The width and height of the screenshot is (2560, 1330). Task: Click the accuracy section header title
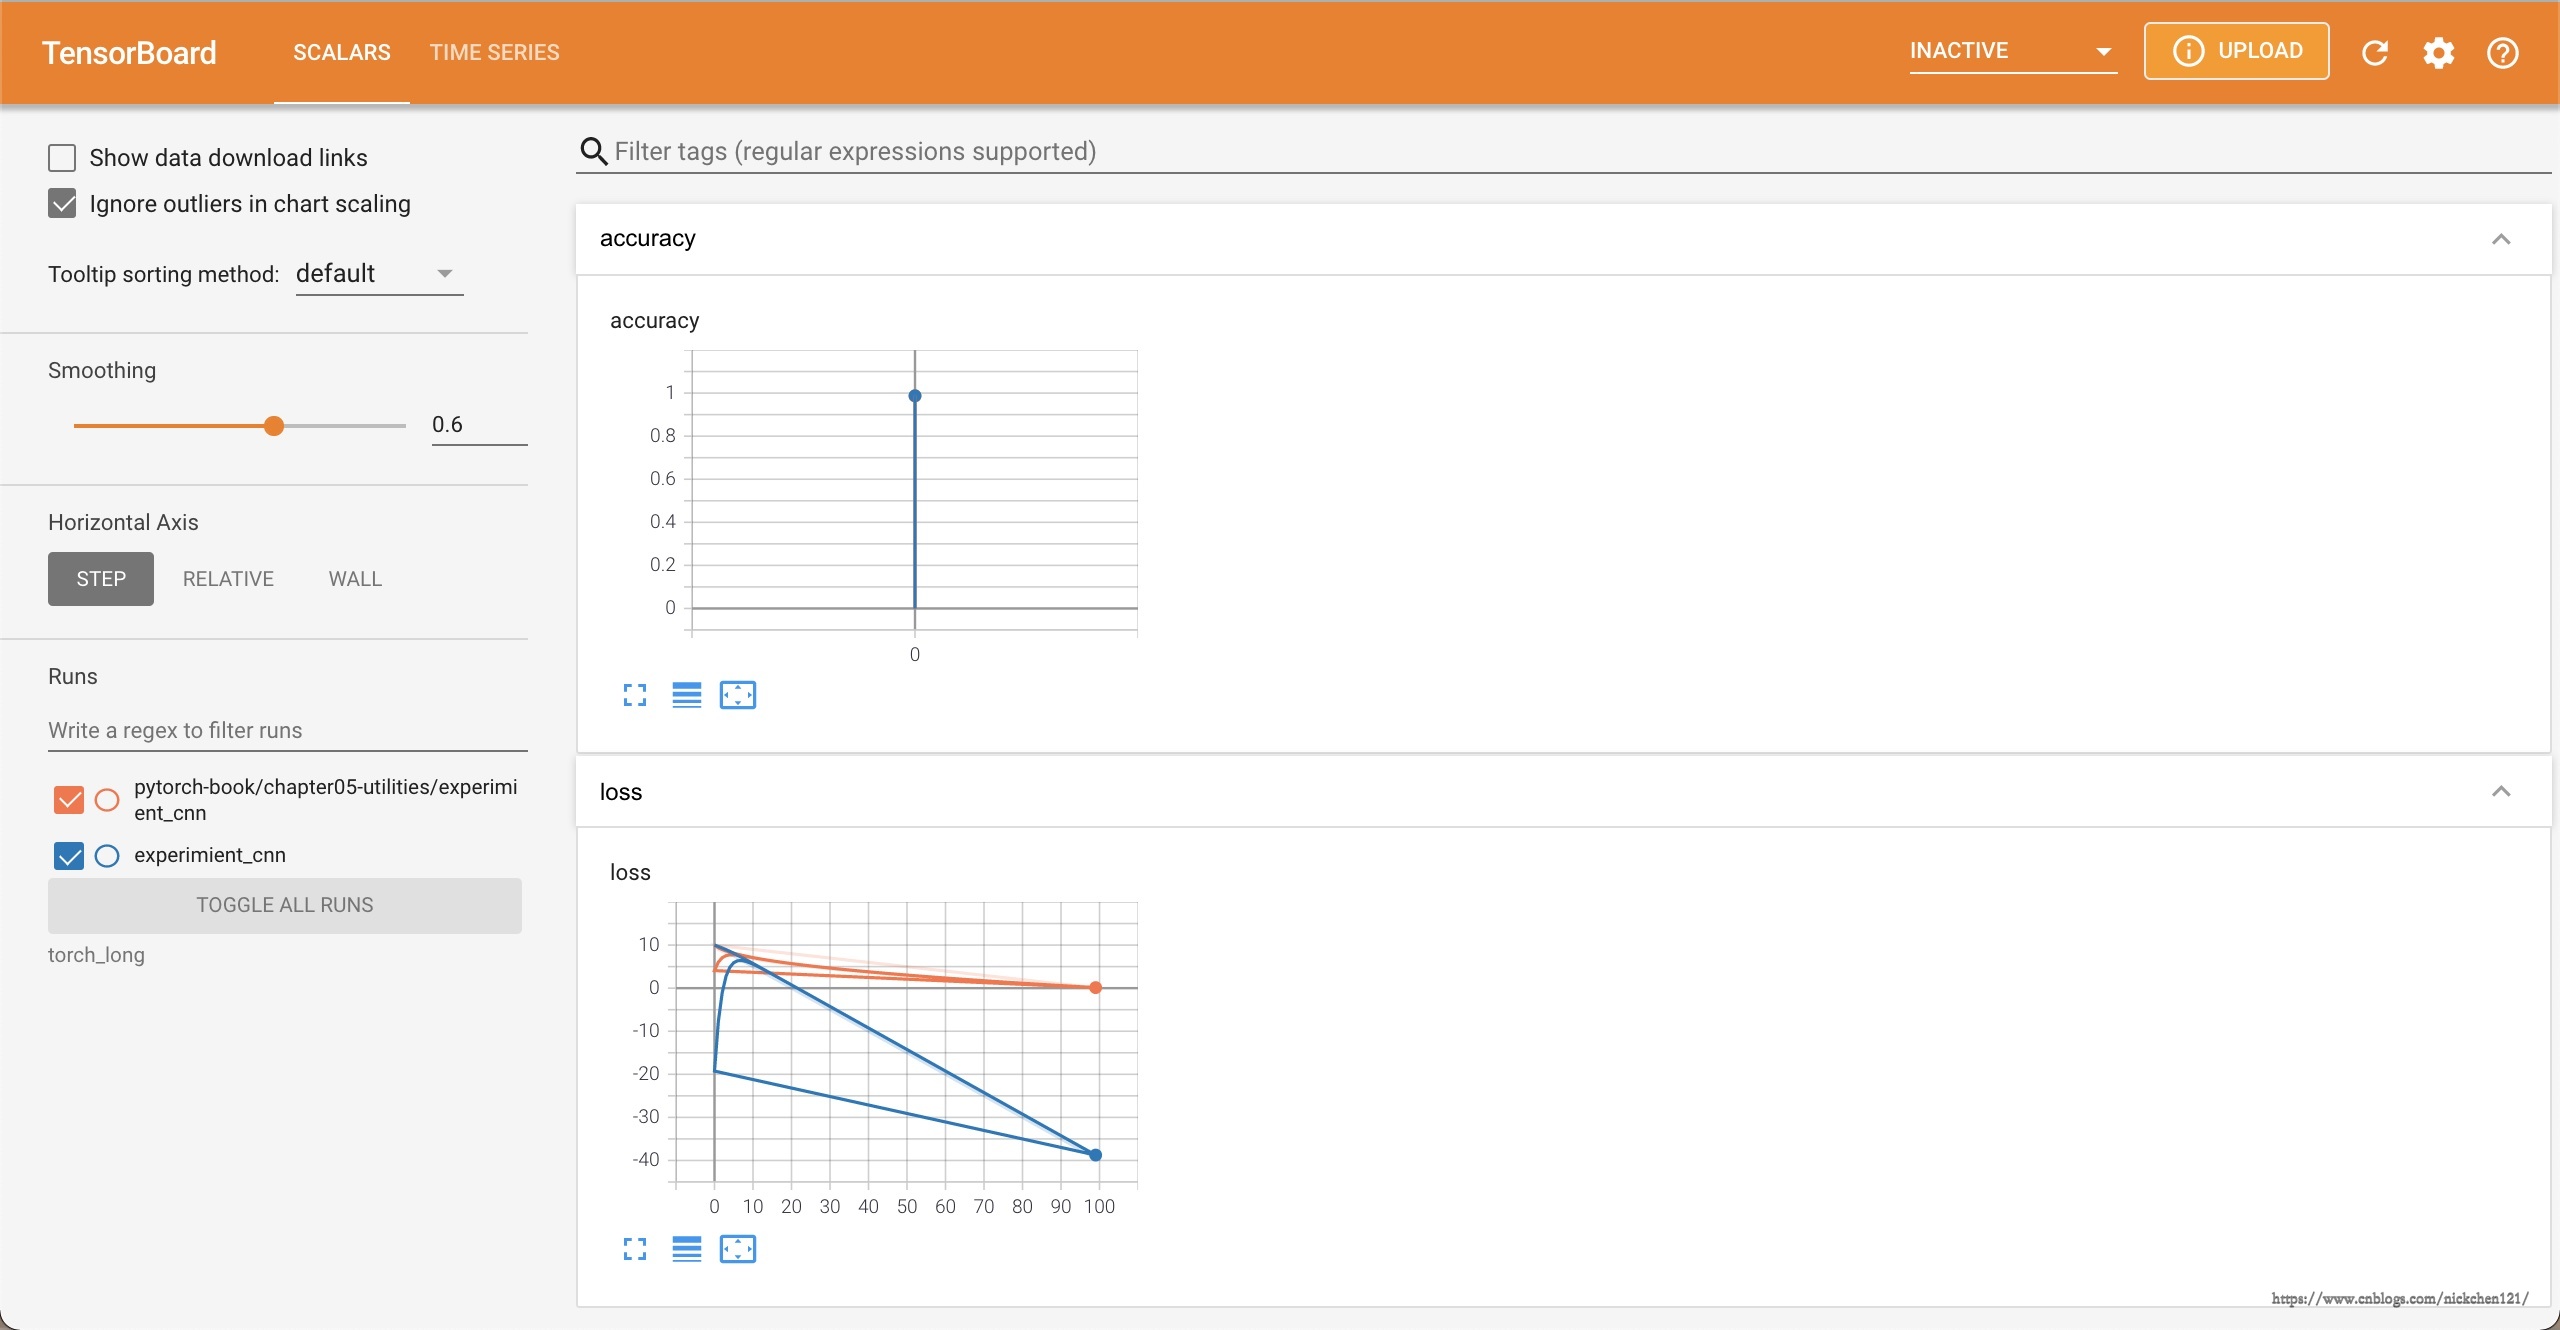click(648, 239)
